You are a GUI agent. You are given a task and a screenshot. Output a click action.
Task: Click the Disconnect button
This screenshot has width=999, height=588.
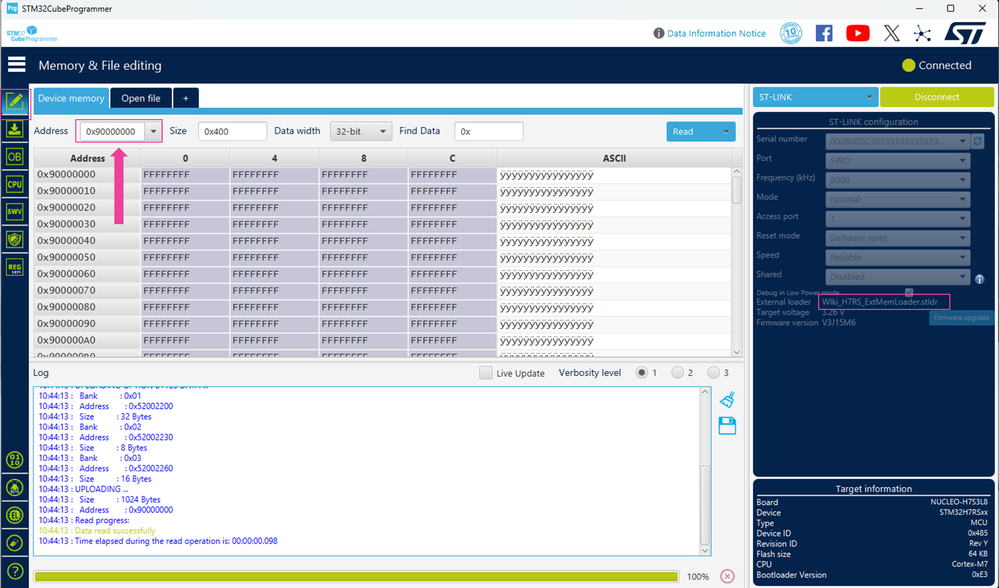click(x=937, y=97)
